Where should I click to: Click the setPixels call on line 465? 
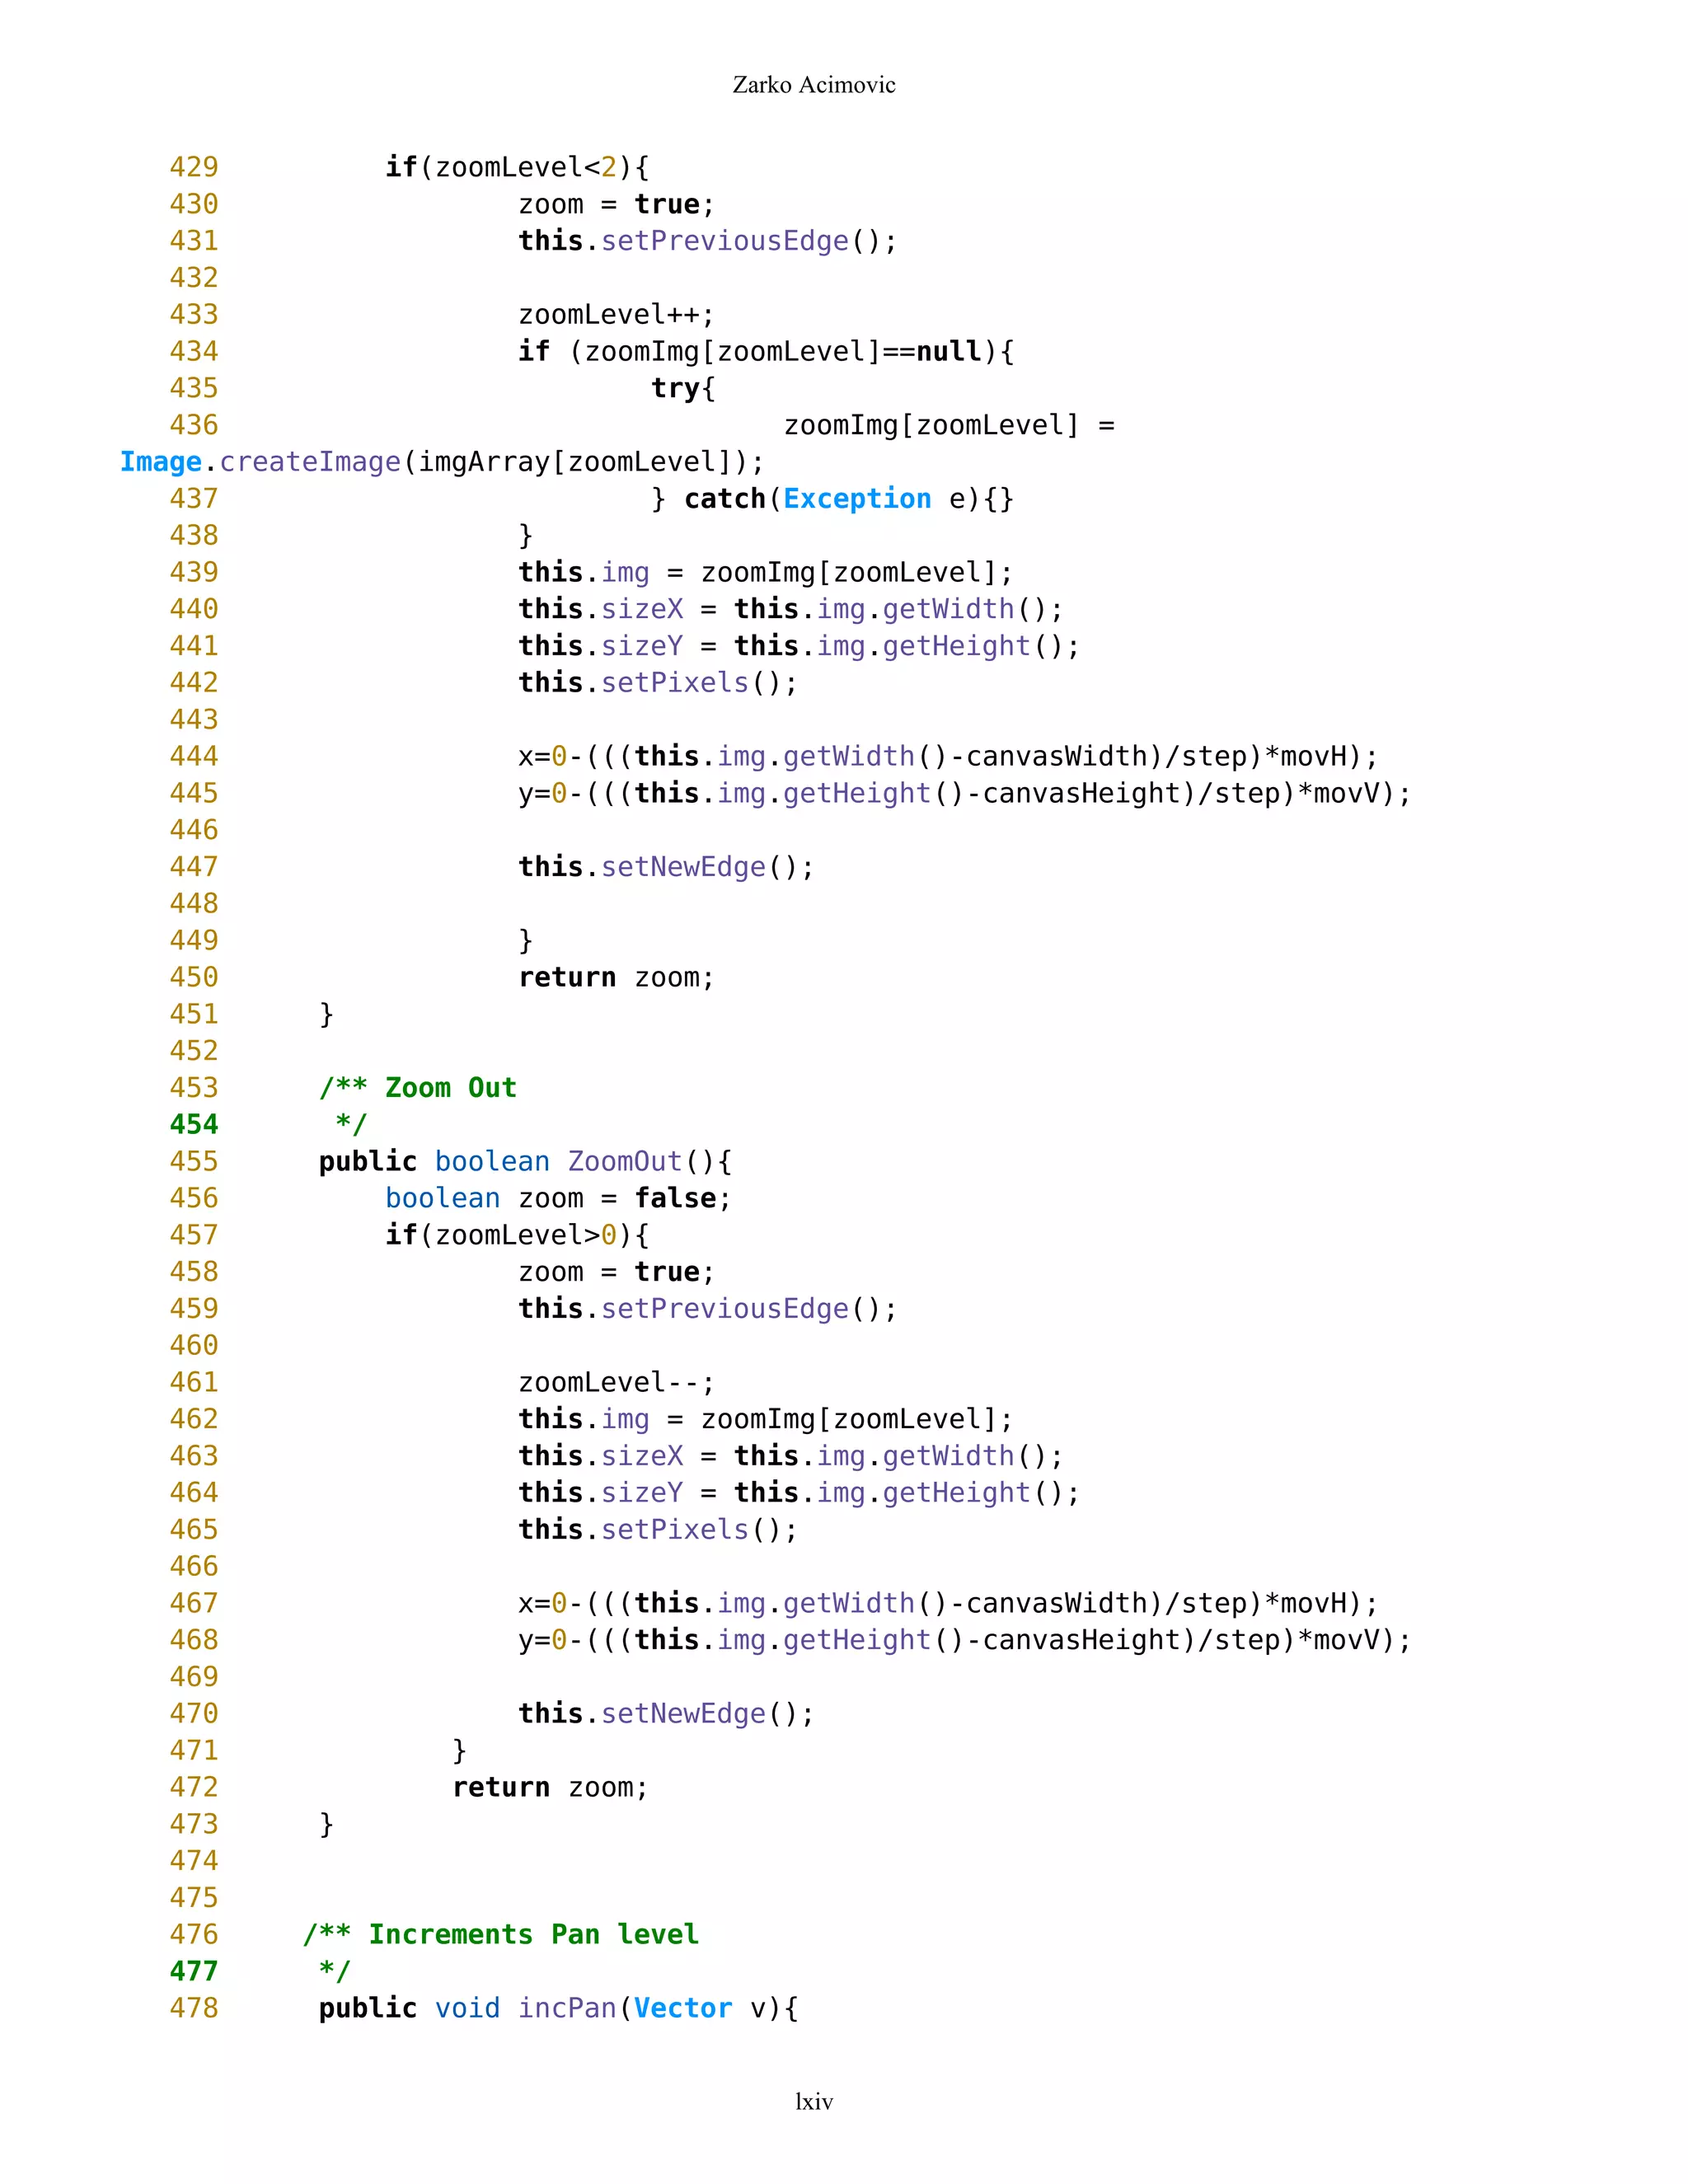click(674, 1529)
